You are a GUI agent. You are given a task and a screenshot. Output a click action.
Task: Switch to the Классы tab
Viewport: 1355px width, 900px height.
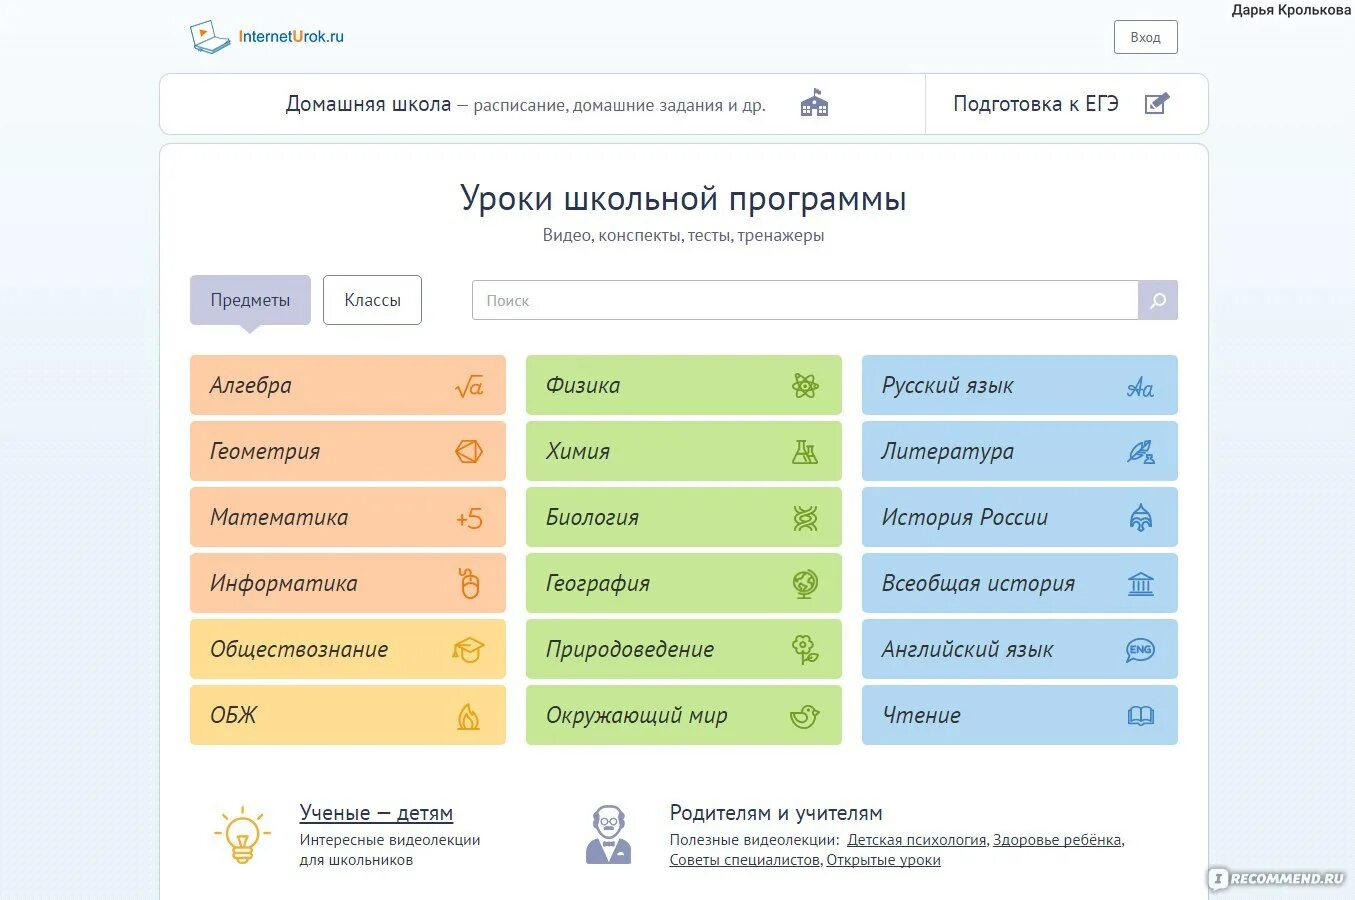click(372, 300)
